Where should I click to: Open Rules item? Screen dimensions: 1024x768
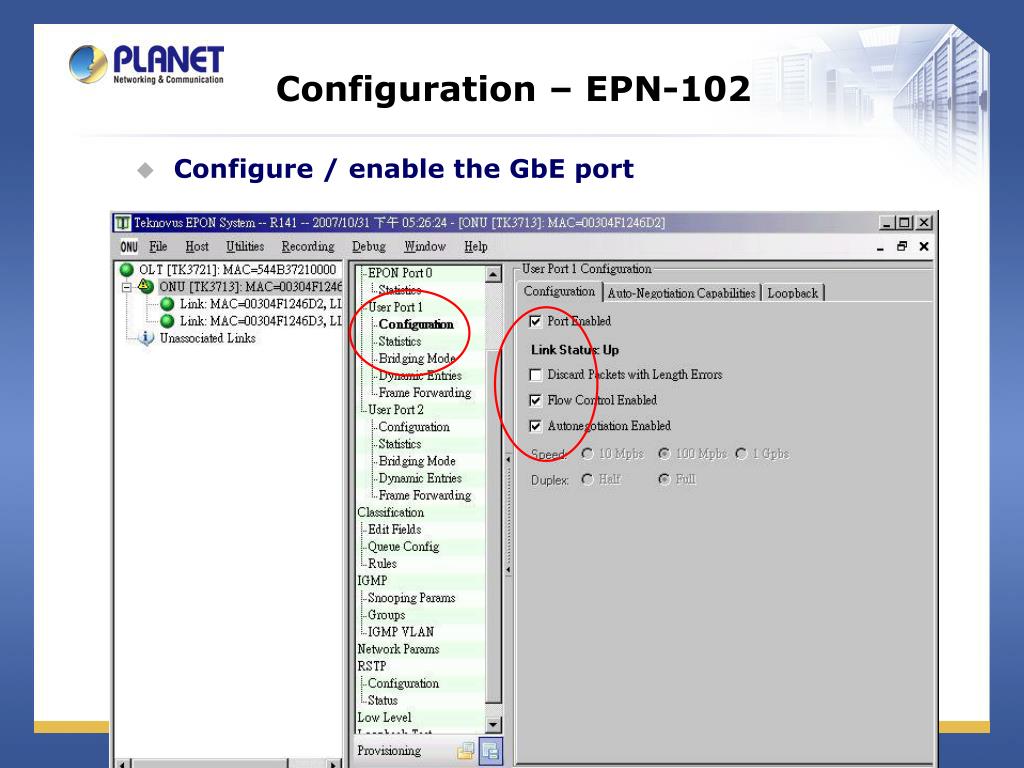(382, 564)
